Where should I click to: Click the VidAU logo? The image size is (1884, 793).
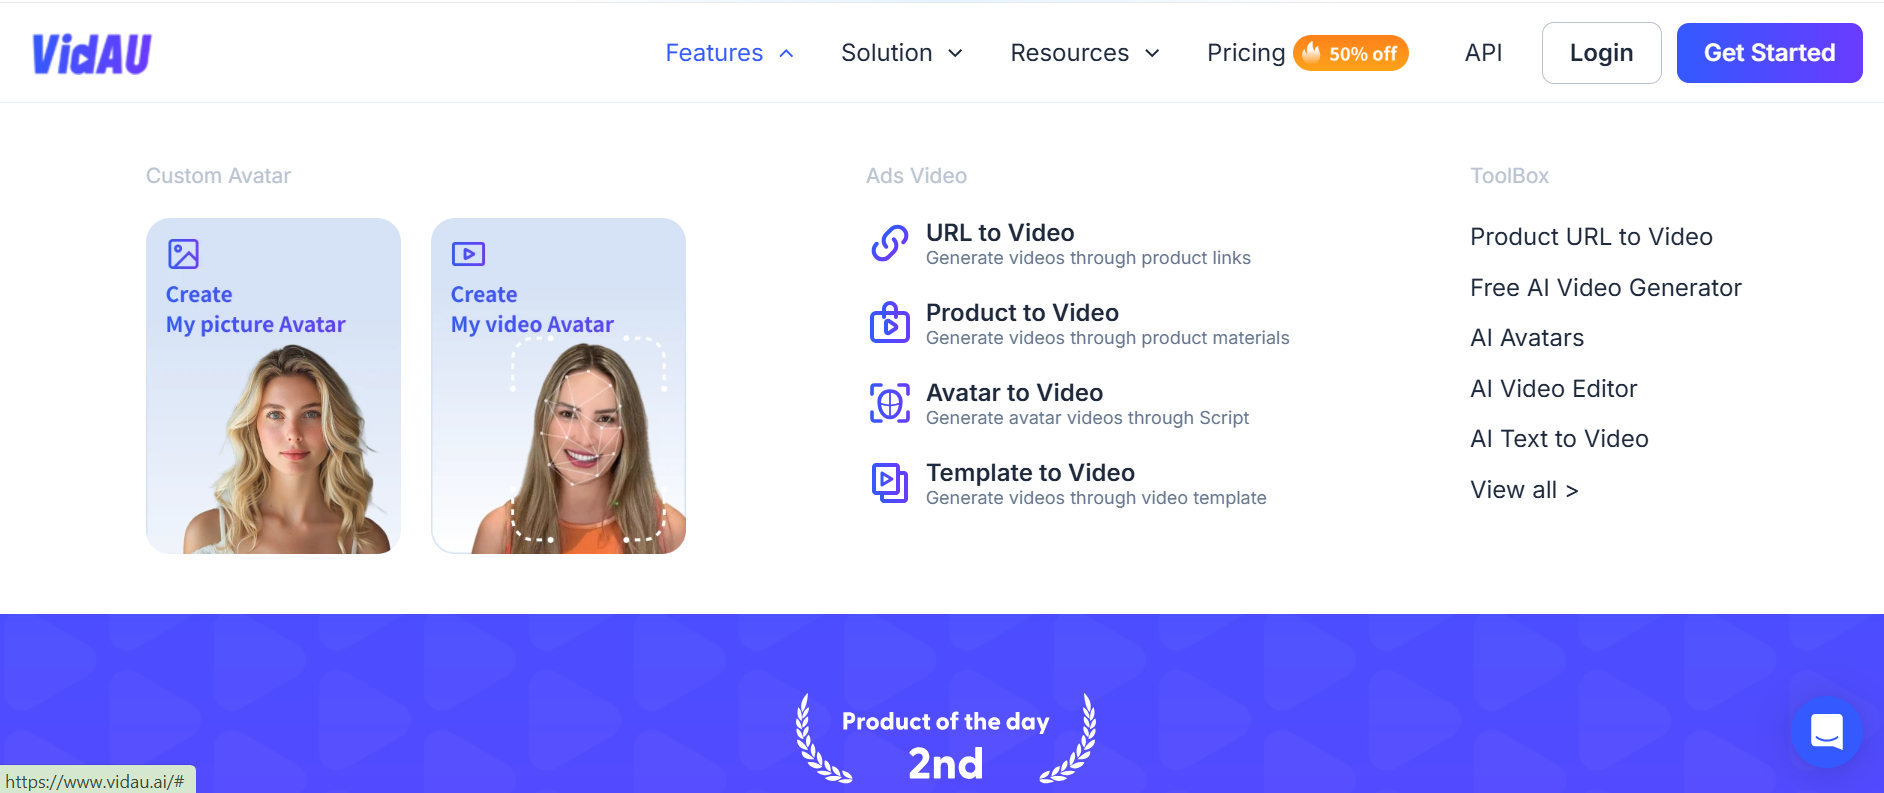(x=91, y=54)
